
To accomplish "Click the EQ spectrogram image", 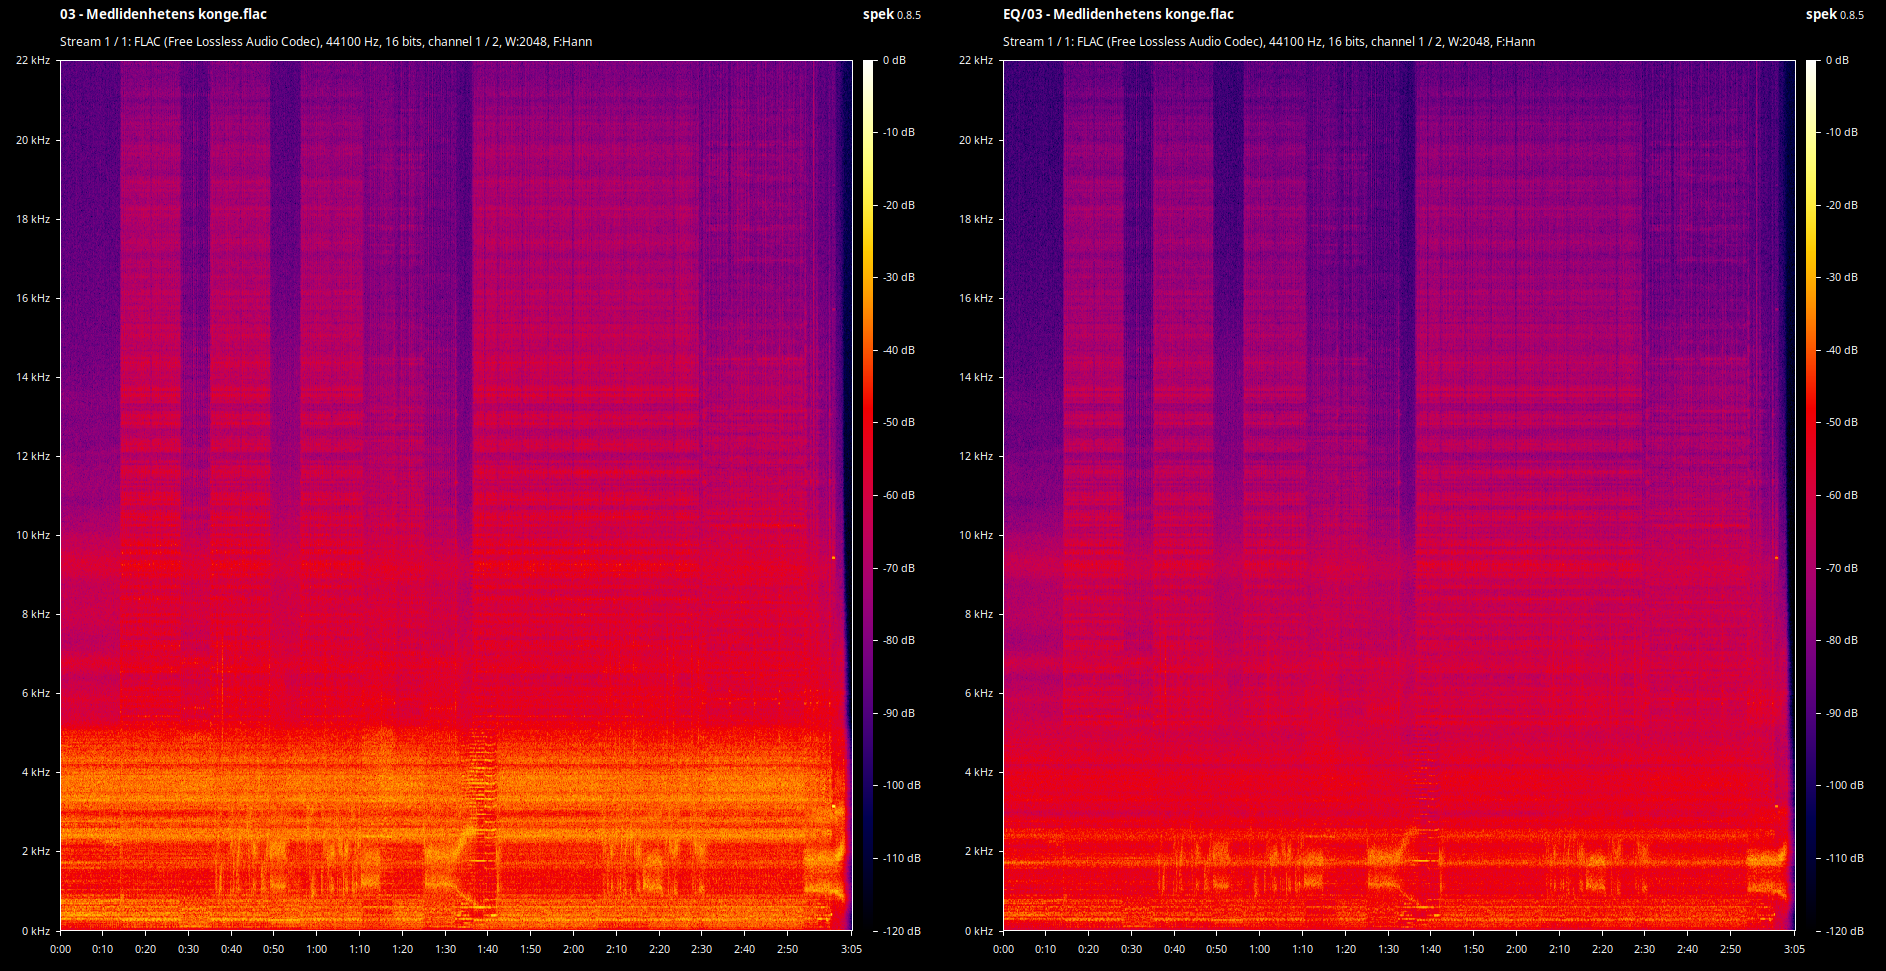I will pyautogui.click(x=1399, y=495).
